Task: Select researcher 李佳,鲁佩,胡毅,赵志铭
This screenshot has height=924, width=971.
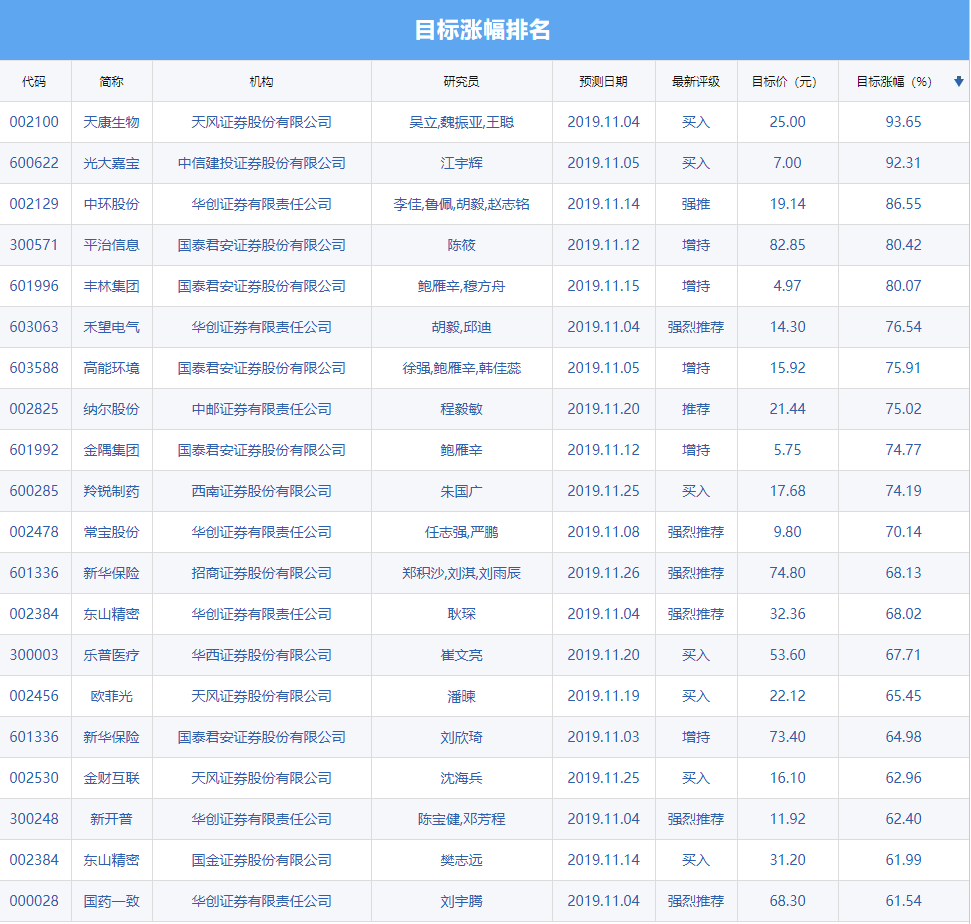Action: 461,204
